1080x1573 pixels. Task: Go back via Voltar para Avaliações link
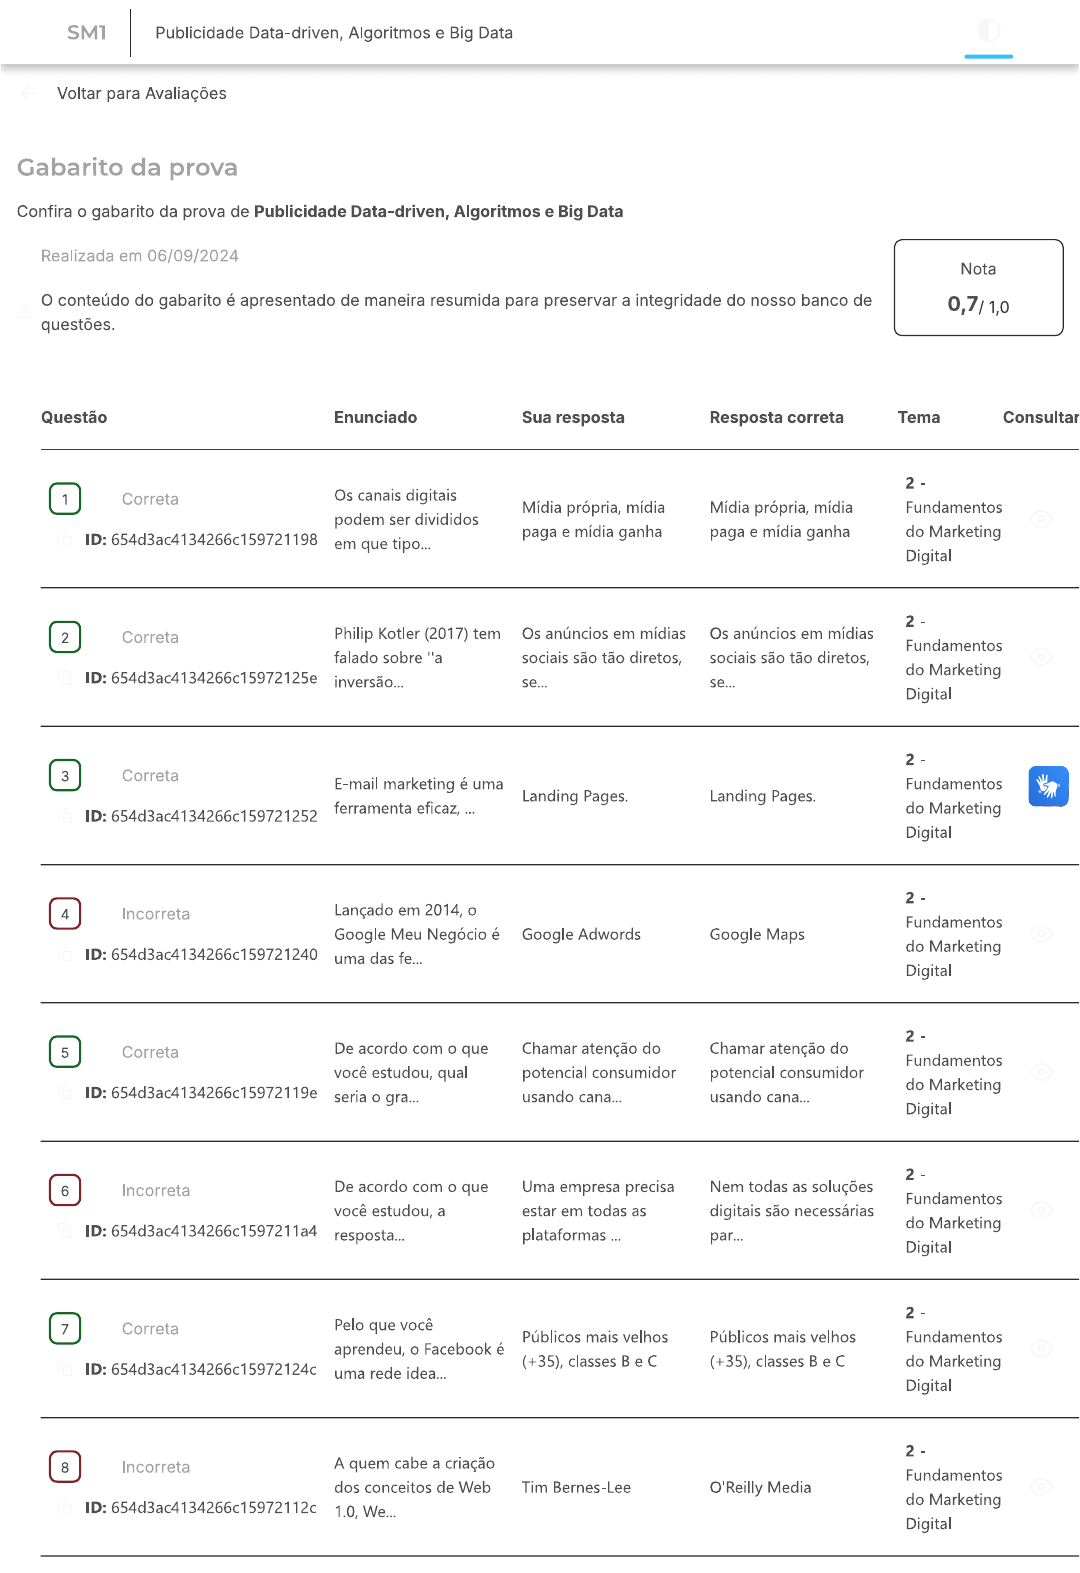click(141, 93)
